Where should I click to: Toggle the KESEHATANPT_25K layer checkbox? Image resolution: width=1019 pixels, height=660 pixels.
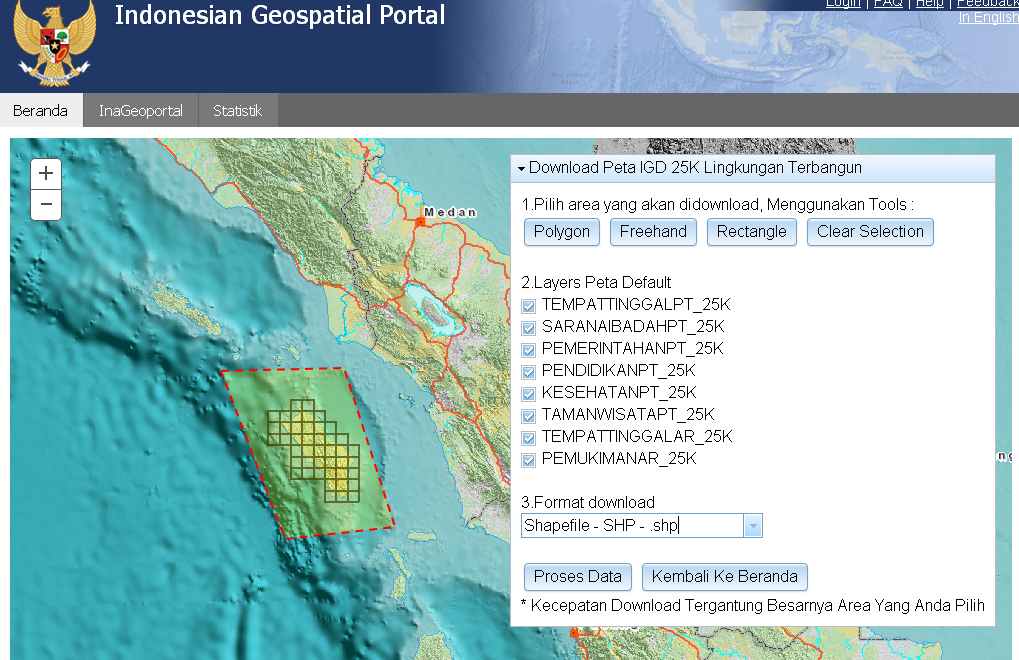click(x=527, y=393)
